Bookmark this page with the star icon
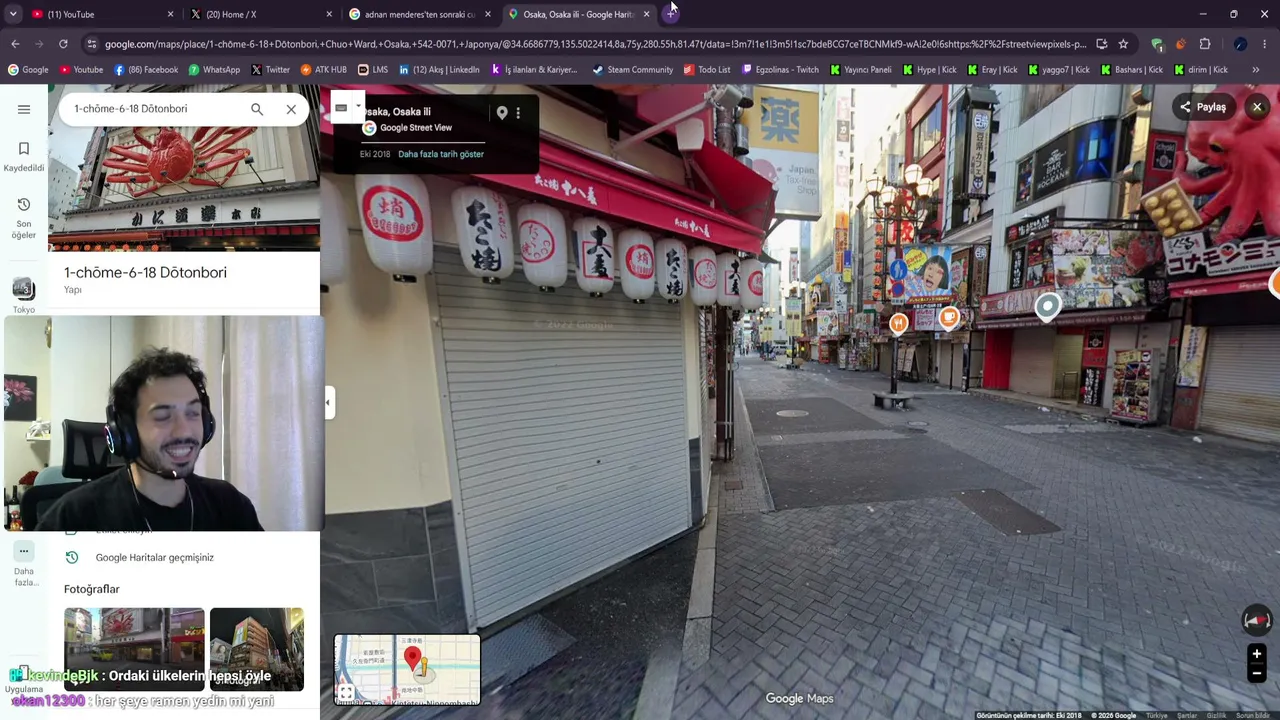The height and width of the screenshot is (720, 1280). coord(1123,44)
